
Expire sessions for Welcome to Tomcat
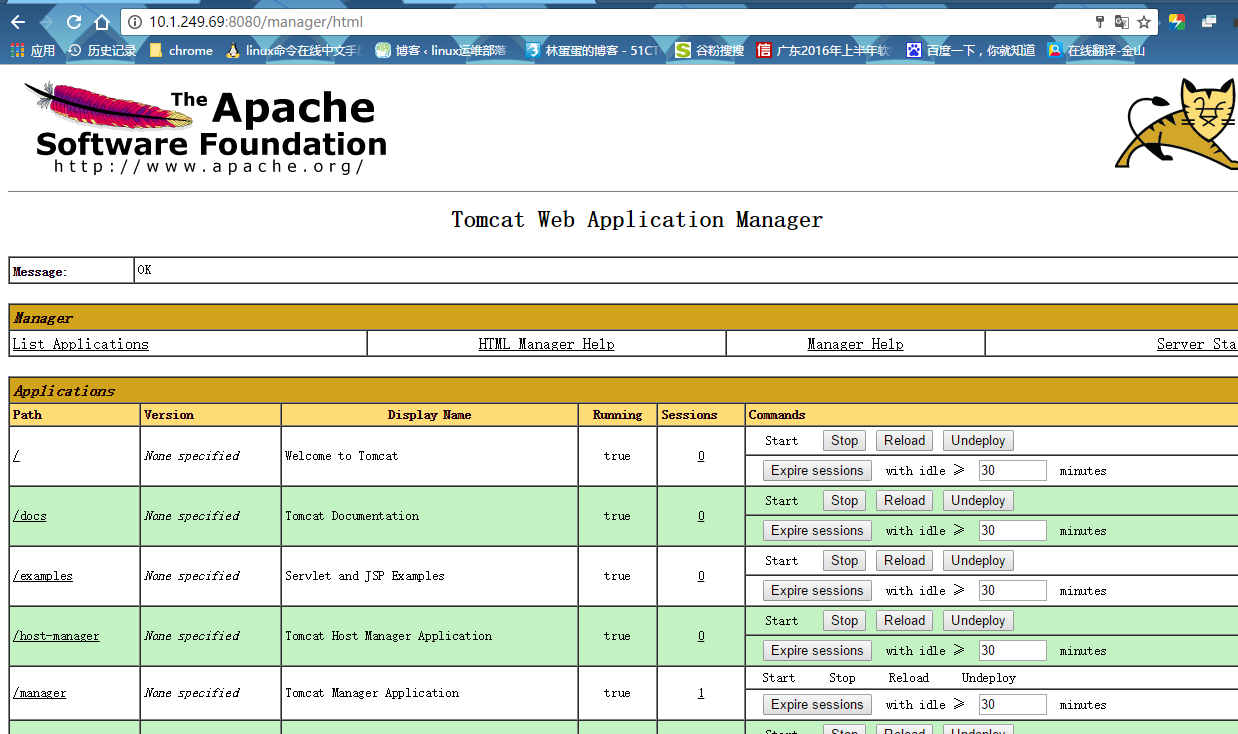(817, 471)
